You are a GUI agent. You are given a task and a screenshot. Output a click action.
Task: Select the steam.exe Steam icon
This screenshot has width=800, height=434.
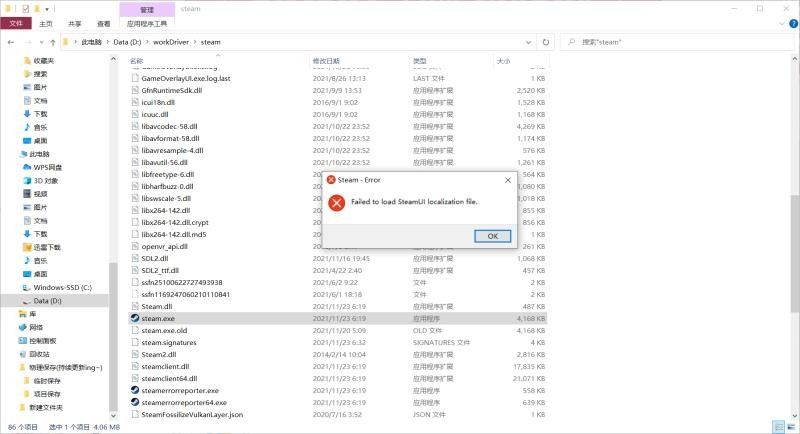(135, 318)
